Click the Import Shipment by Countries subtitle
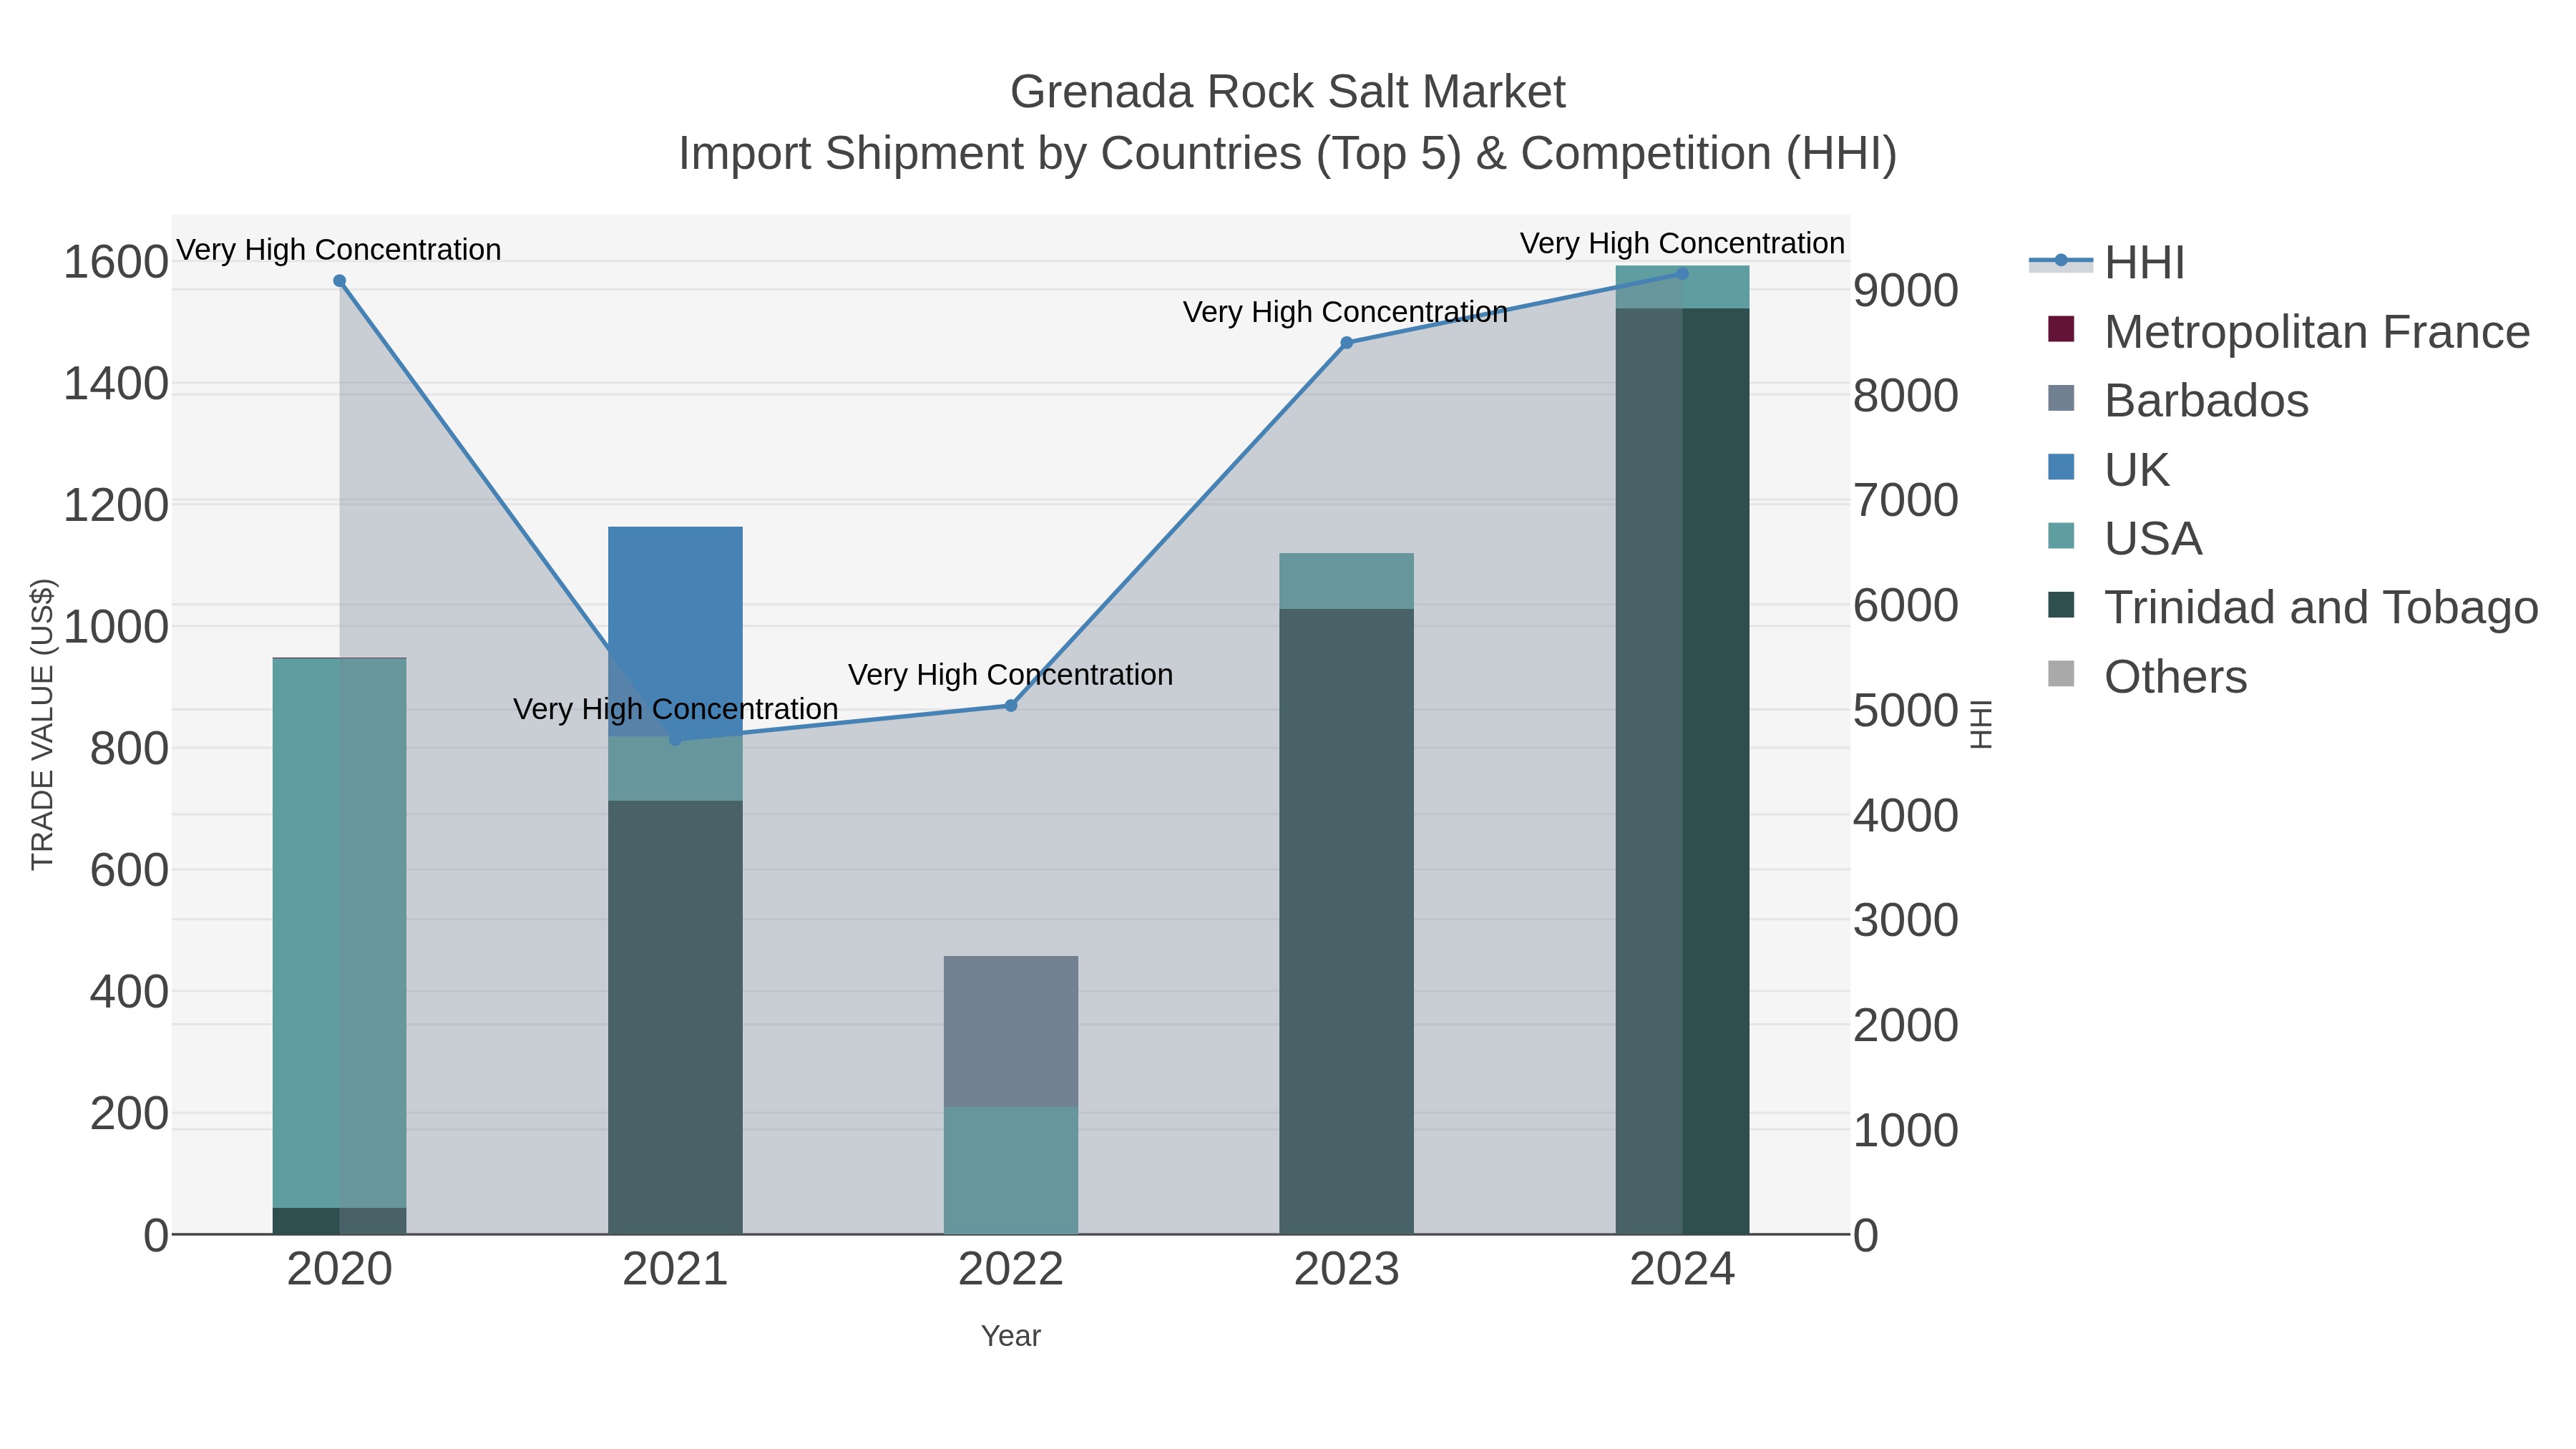This screenshot has height=1449, width=2576. coord(1288,154)
